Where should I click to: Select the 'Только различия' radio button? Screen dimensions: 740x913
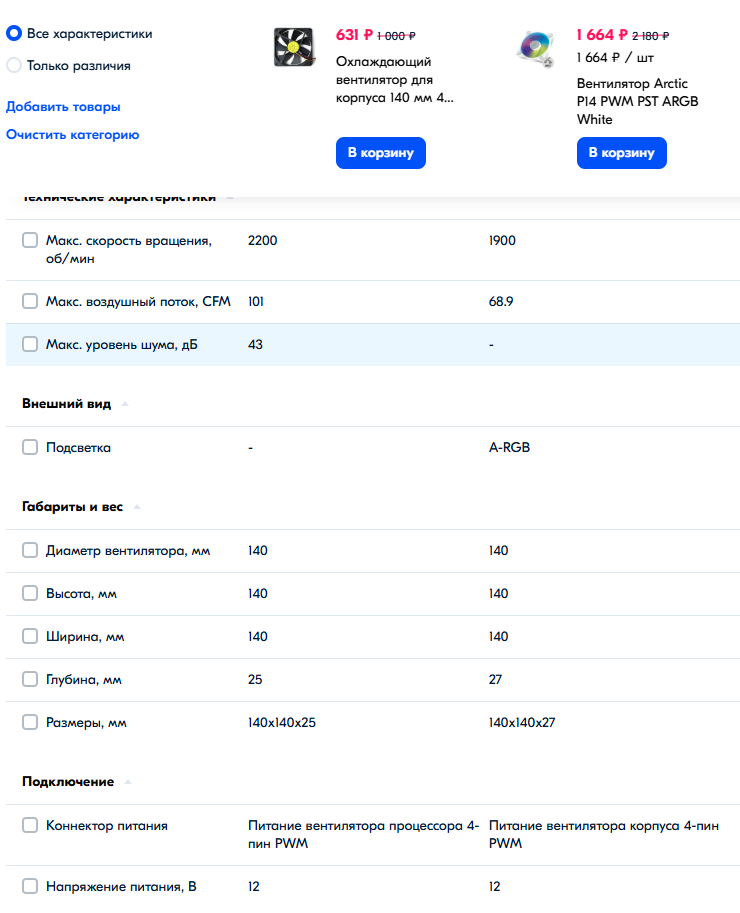click(14, 65)
